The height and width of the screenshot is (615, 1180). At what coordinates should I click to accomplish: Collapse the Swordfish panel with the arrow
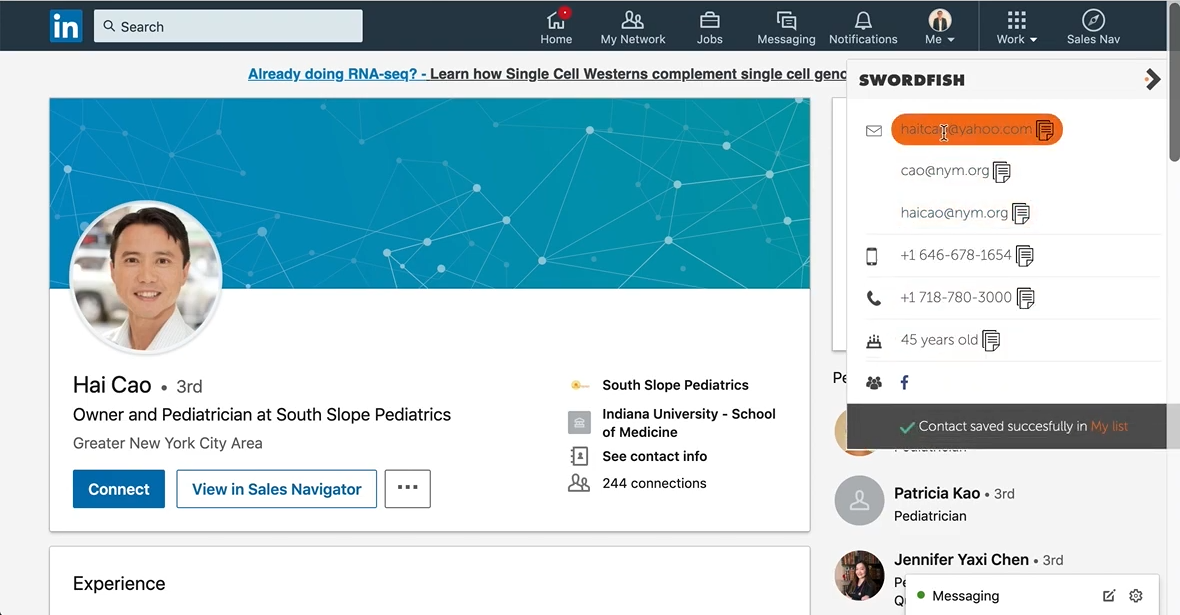click(1152, 79)
